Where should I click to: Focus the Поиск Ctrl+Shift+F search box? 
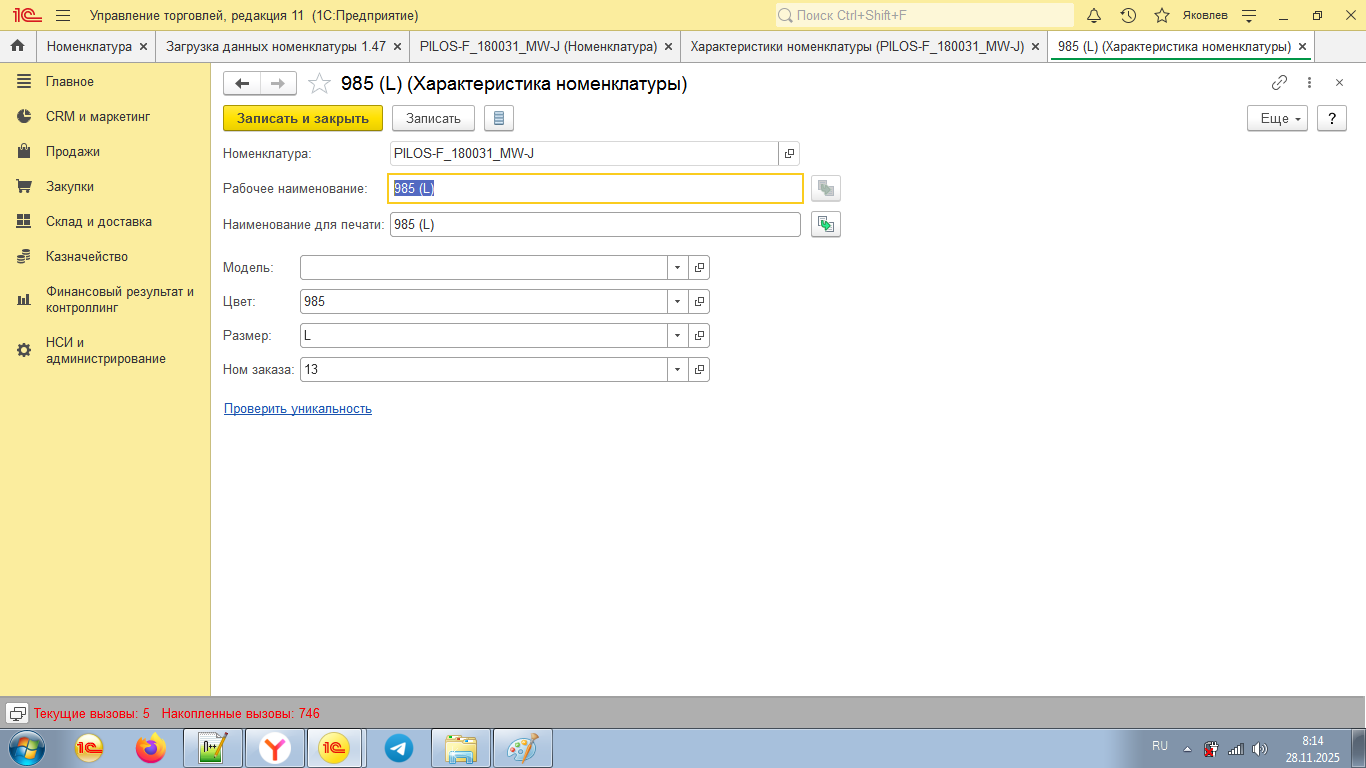tap(924, 16)
